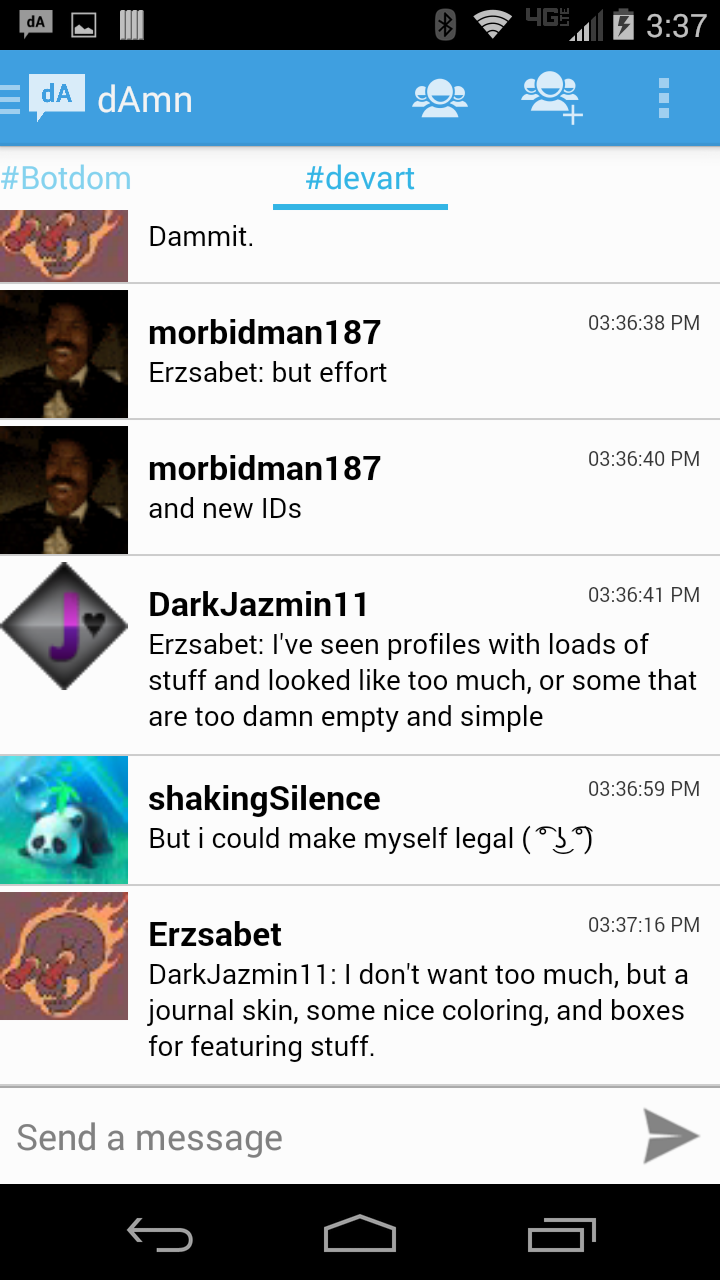This screenshot has width=720, height=1280.
Task: Open the dA notification in status bar
Action: tap(37, 24)
